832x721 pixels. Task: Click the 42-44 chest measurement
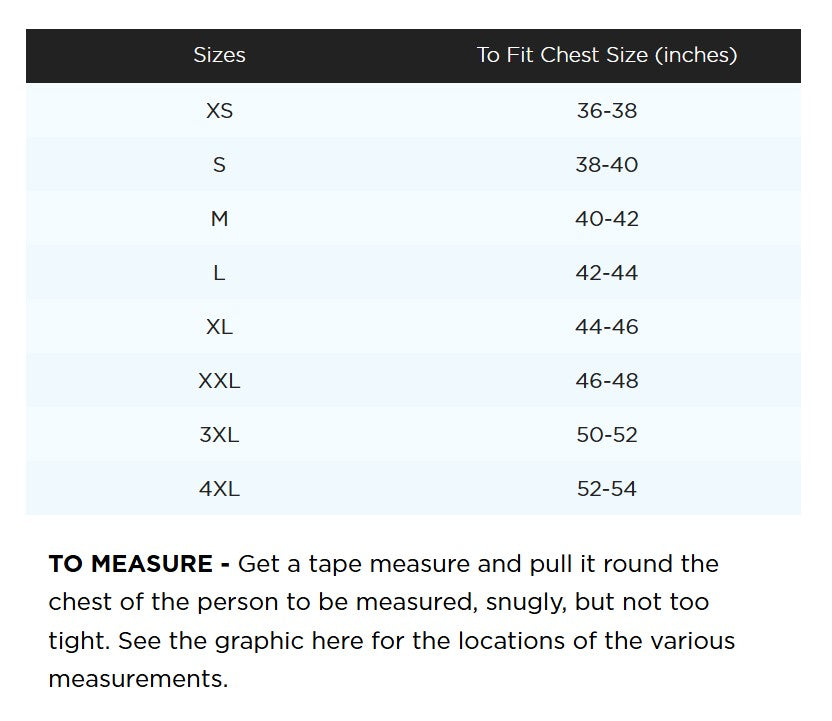point(607,272)
